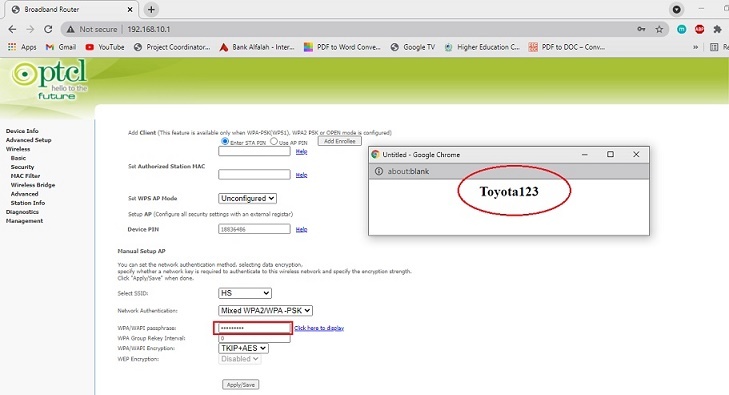Reload the router page
Image resolution: width=729 pixels, height=395 pixels.
pos(48,29)
